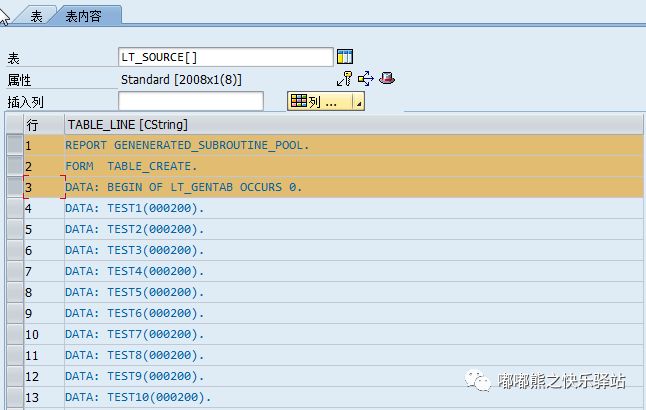Click the TABLE_LINE [CString] column header

353,124
